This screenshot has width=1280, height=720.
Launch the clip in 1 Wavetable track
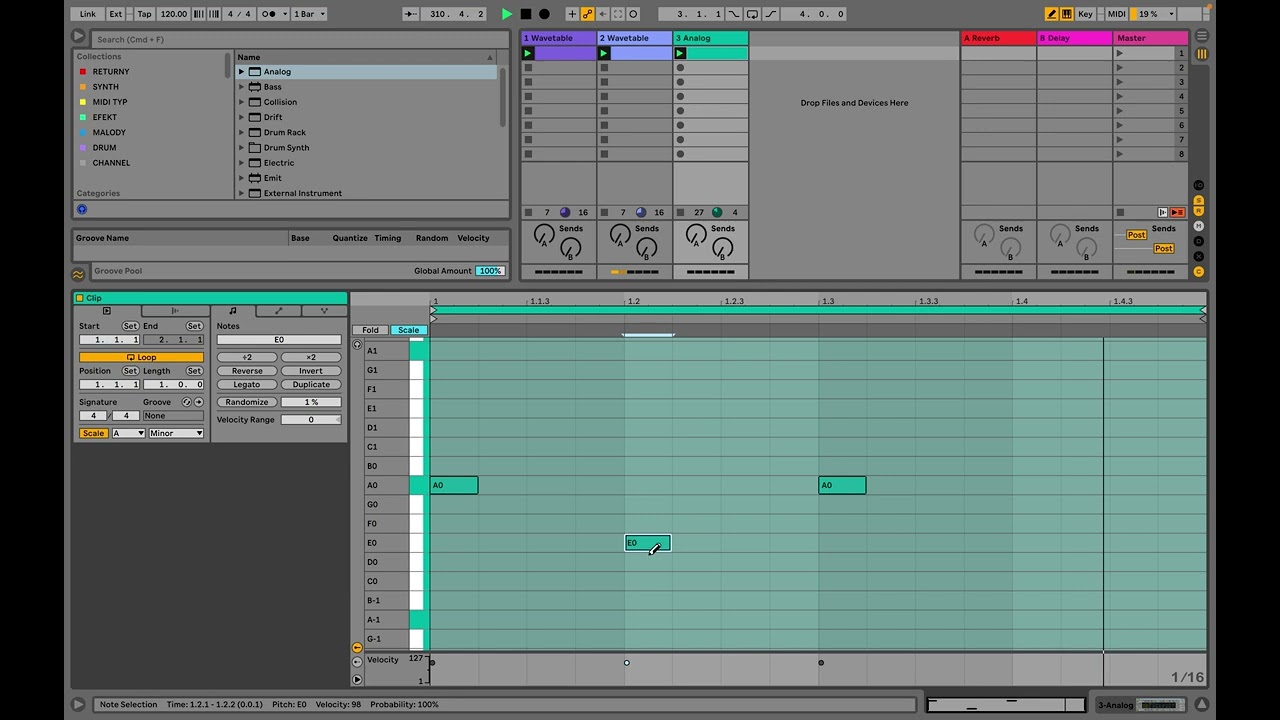528,53
